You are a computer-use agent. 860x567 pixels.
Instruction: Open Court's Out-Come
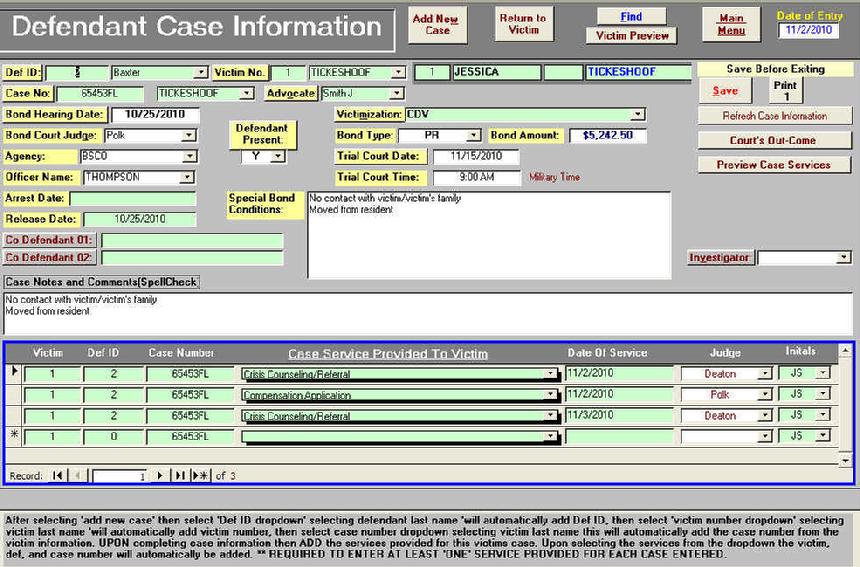pos(772,140)
